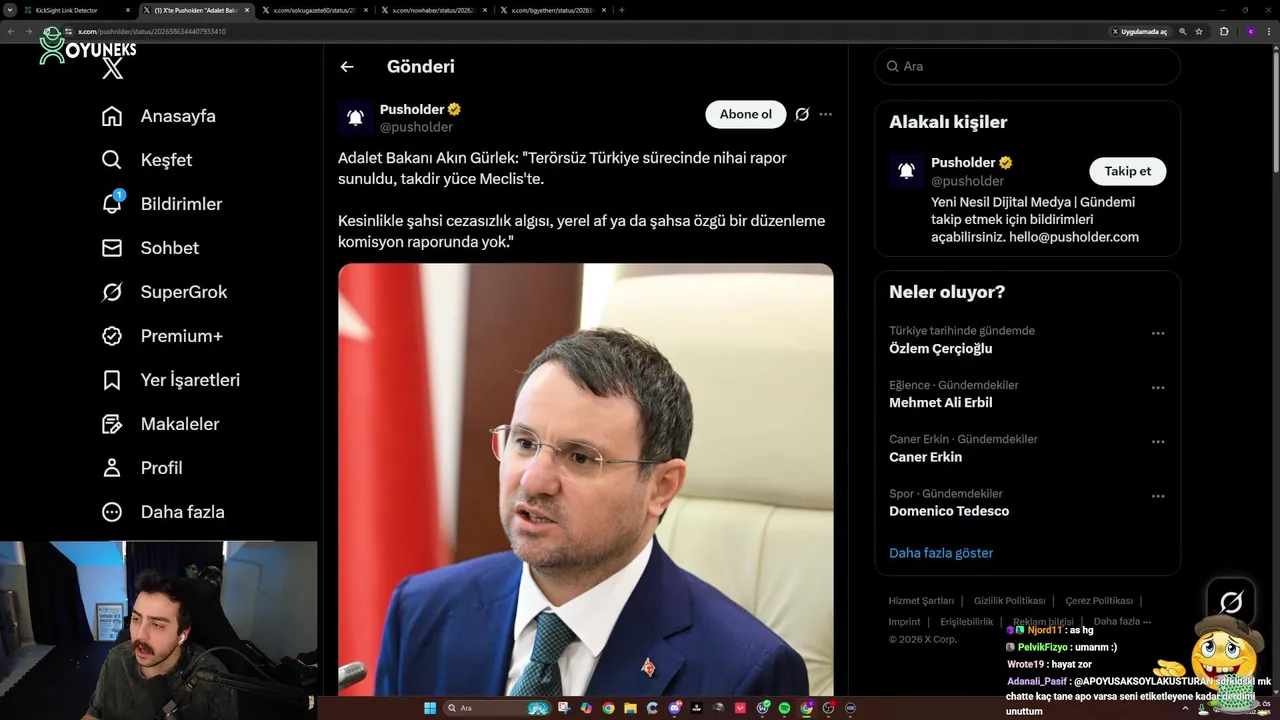Open options for Özlem Çerçioğlu trend
This screenshot has height=720, width=1280.
tap(1158, 333)
